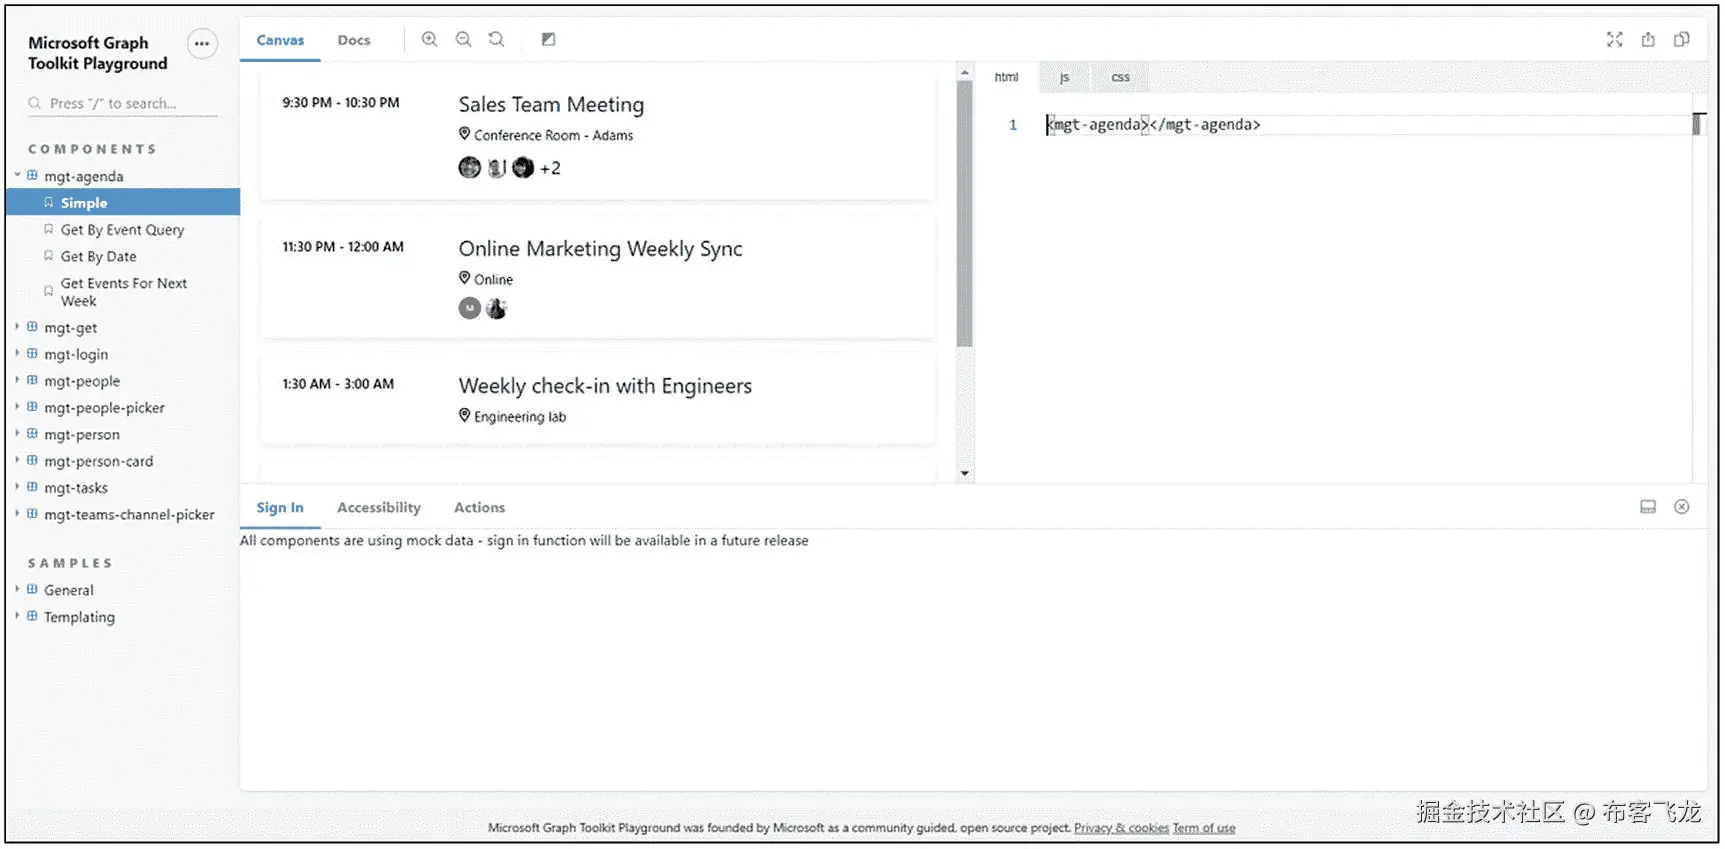
Task: Expand the mgt-tasks component node
Action: click(x=17, y=488)
